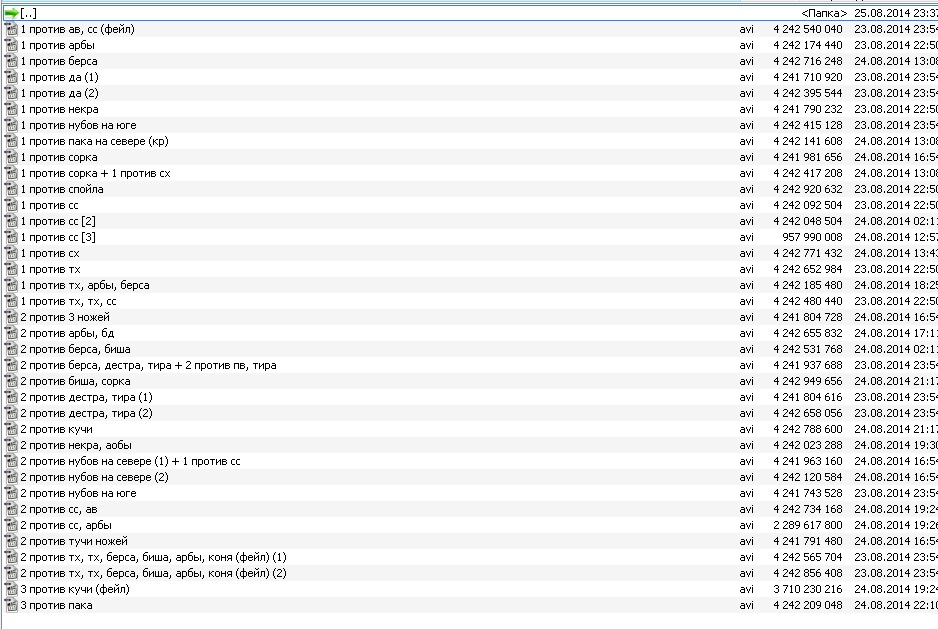The image size is (938, 629).
Task: Click video icon next to '1 против спойла'
Action: click(x=11, y=189)
